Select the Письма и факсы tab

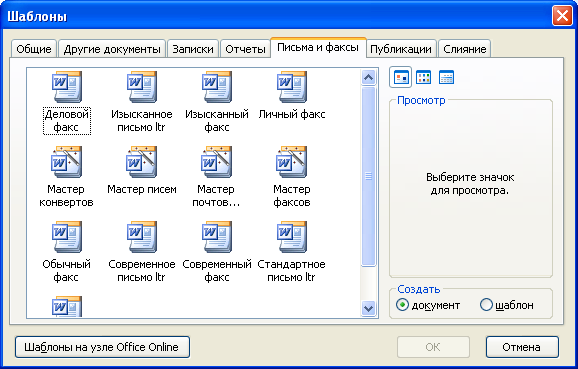[x=318, y=48]
